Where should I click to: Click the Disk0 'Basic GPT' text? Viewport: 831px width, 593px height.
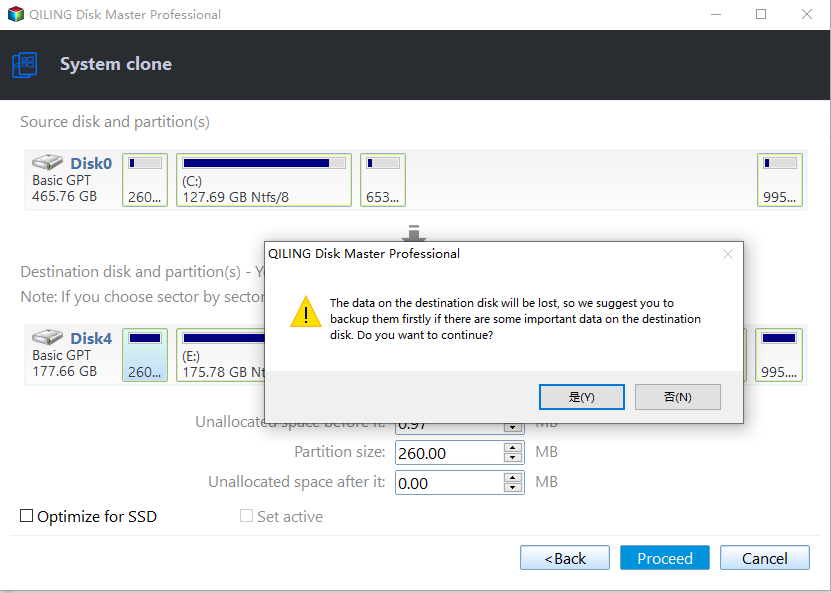coord(61,180)
